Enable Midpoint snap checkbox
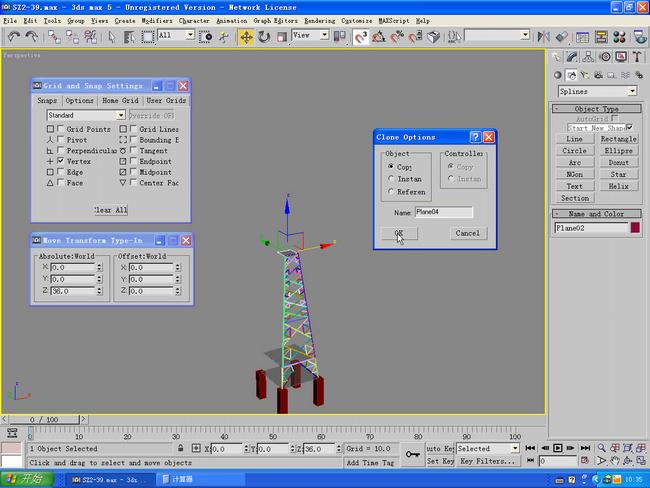 (x=133, y=172)
